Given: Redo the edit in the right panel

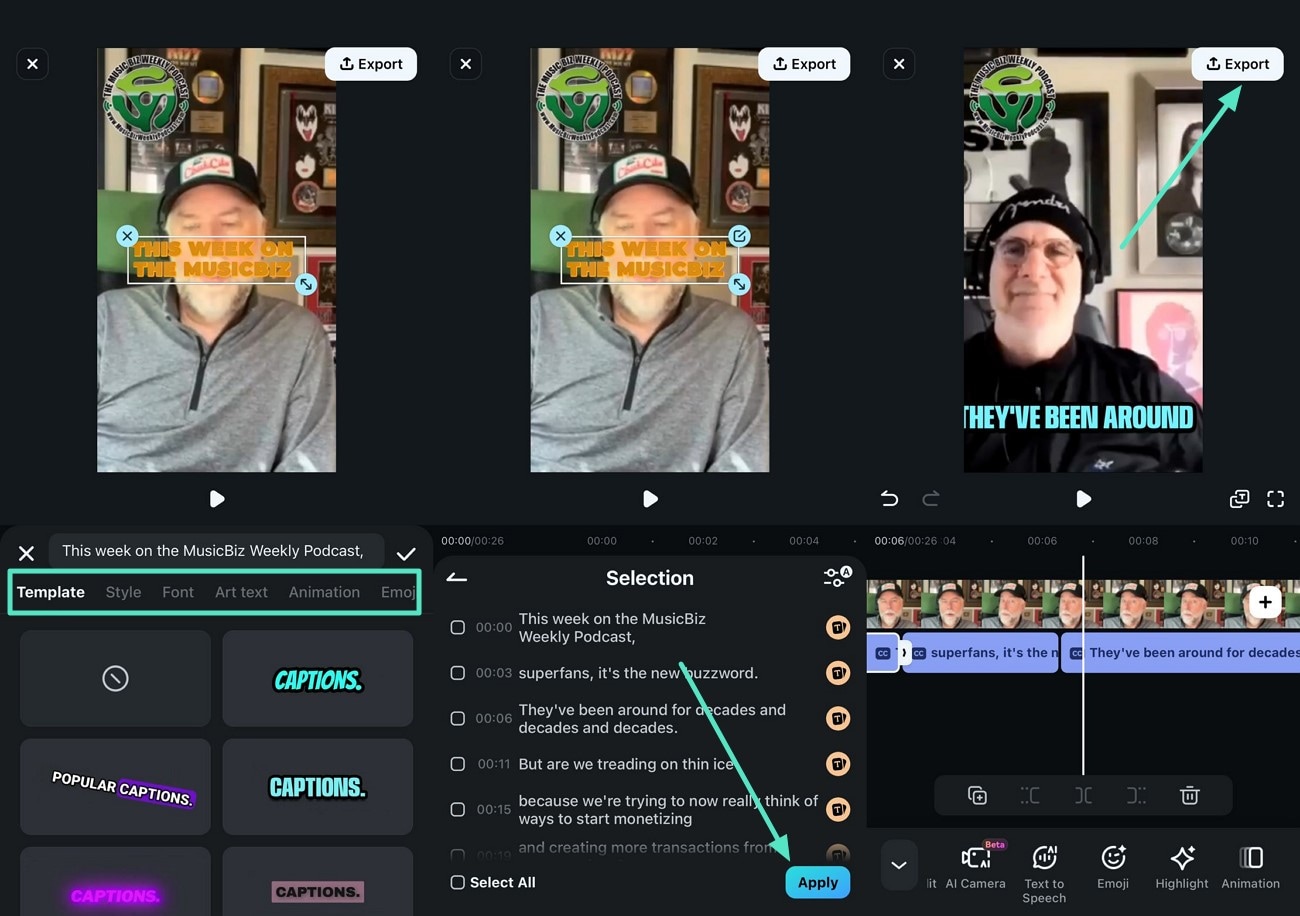Looking at the screenshot, I should (930, 499).
